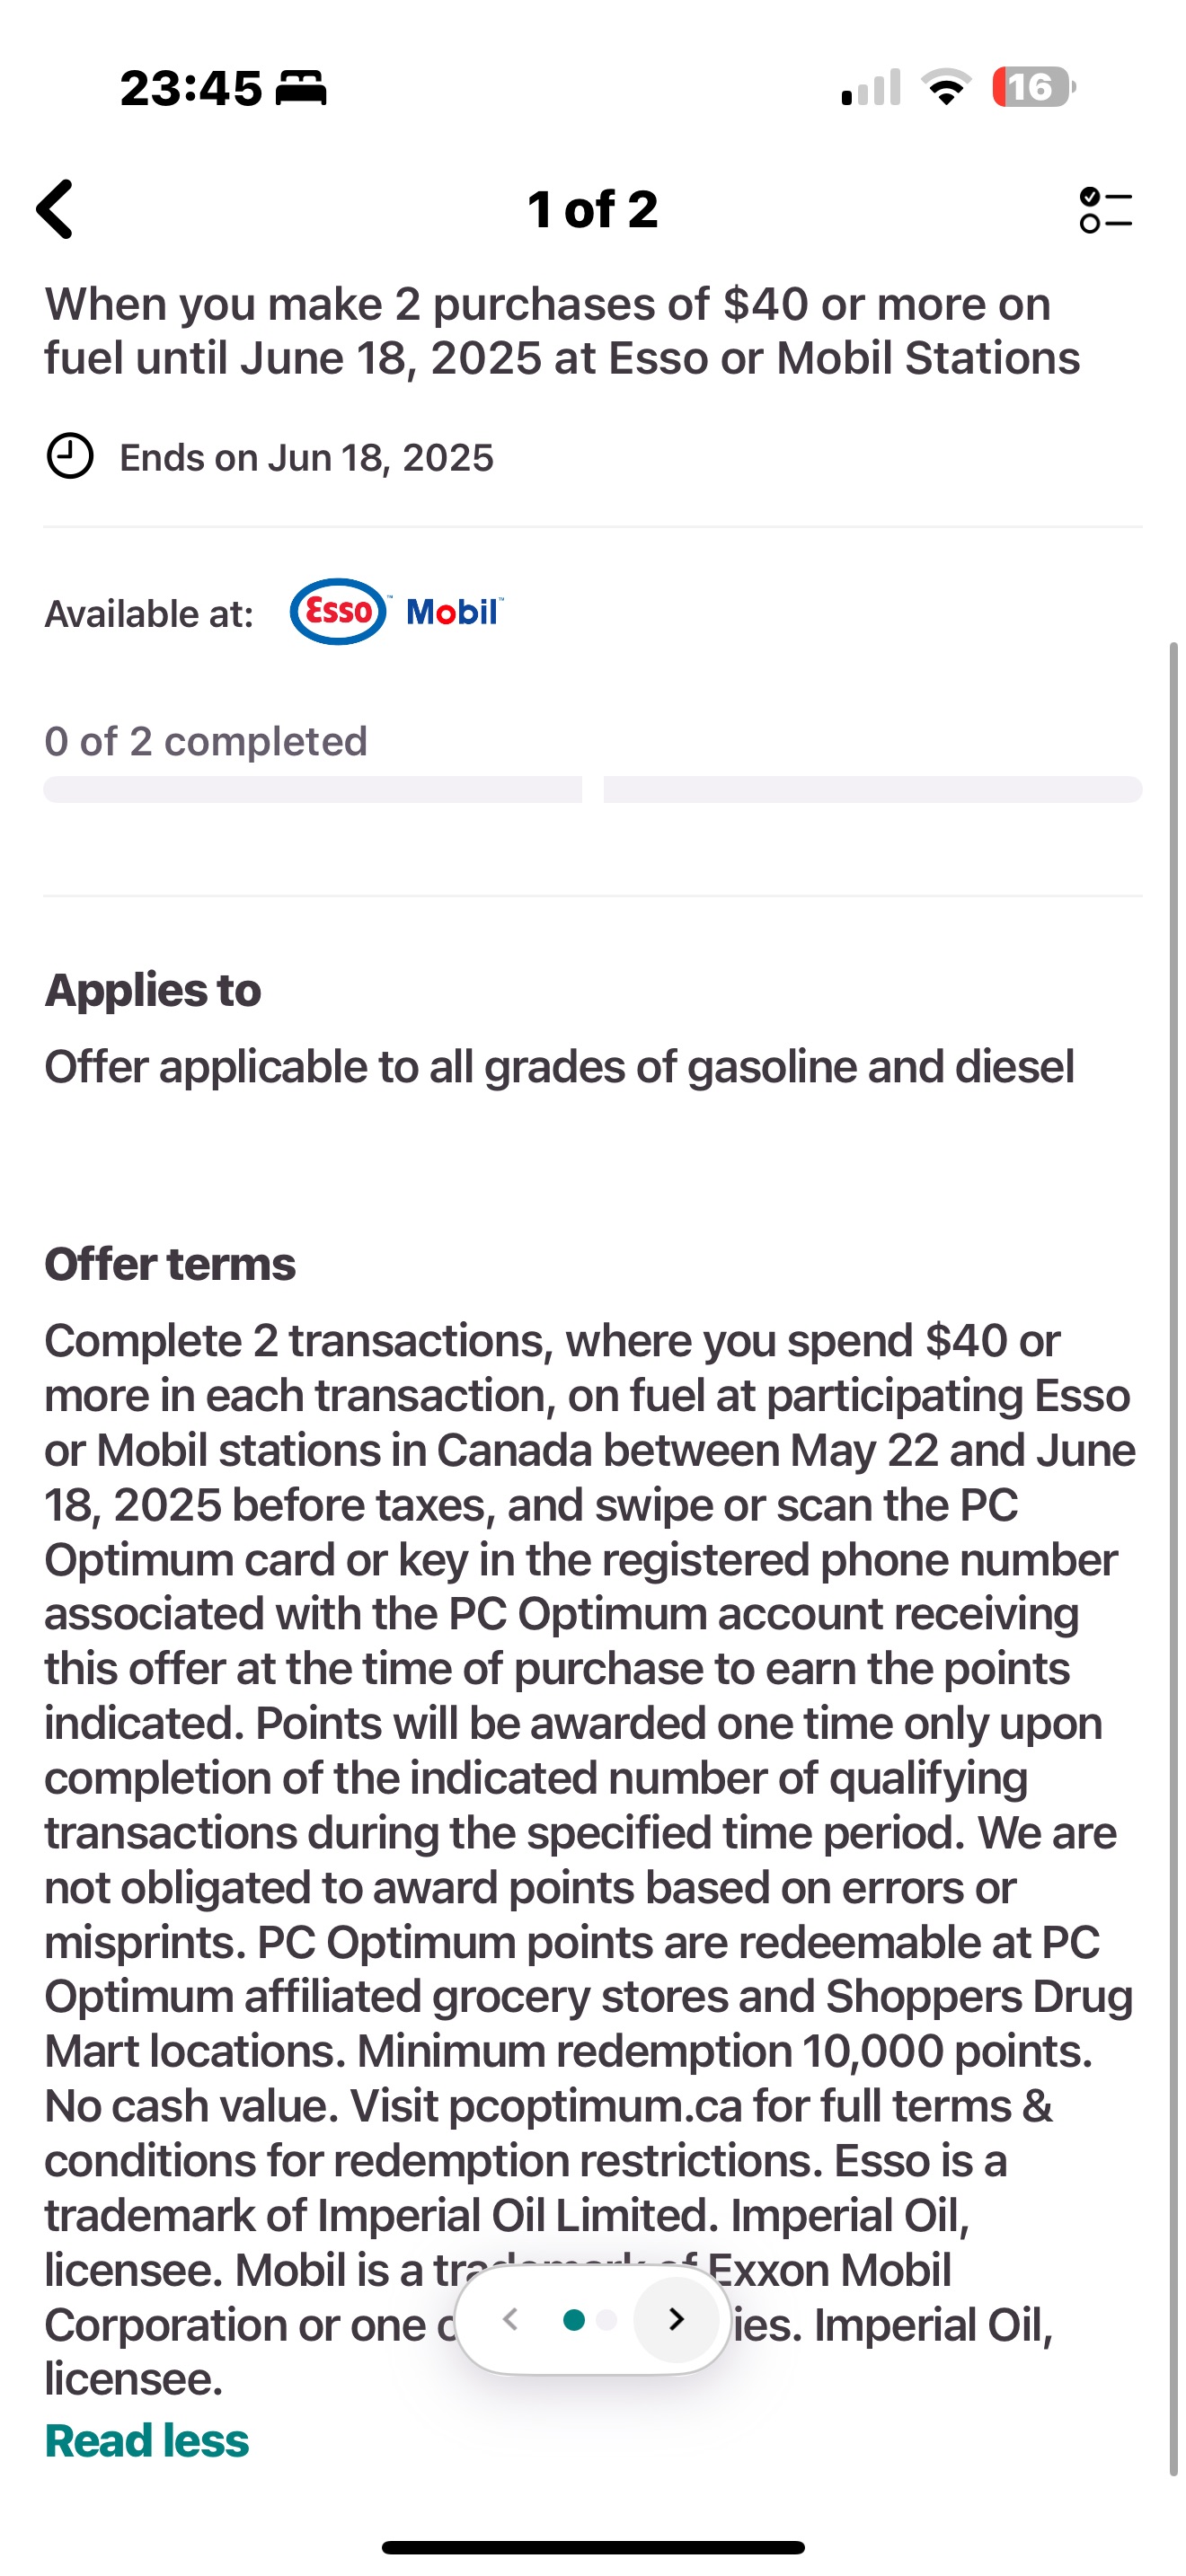Tap the Esso logo
The image size is (1186, 2576).
338,611
